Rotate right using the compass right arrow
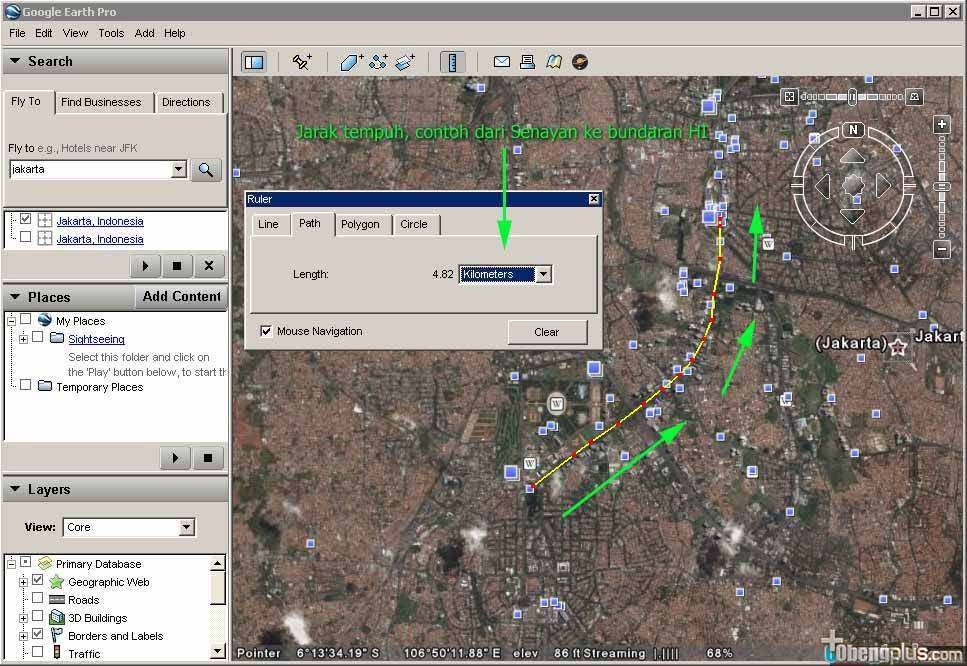 [x=883, y=186]
